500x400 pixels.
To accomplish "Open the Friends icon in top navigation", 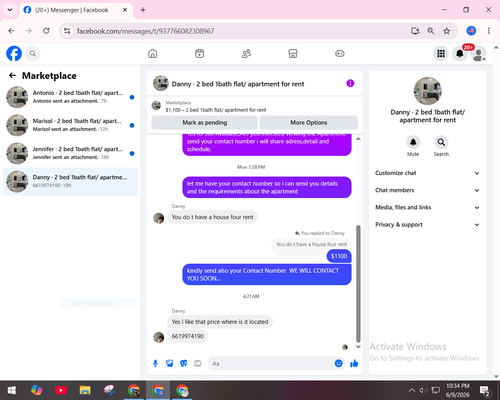I will 246,53.
